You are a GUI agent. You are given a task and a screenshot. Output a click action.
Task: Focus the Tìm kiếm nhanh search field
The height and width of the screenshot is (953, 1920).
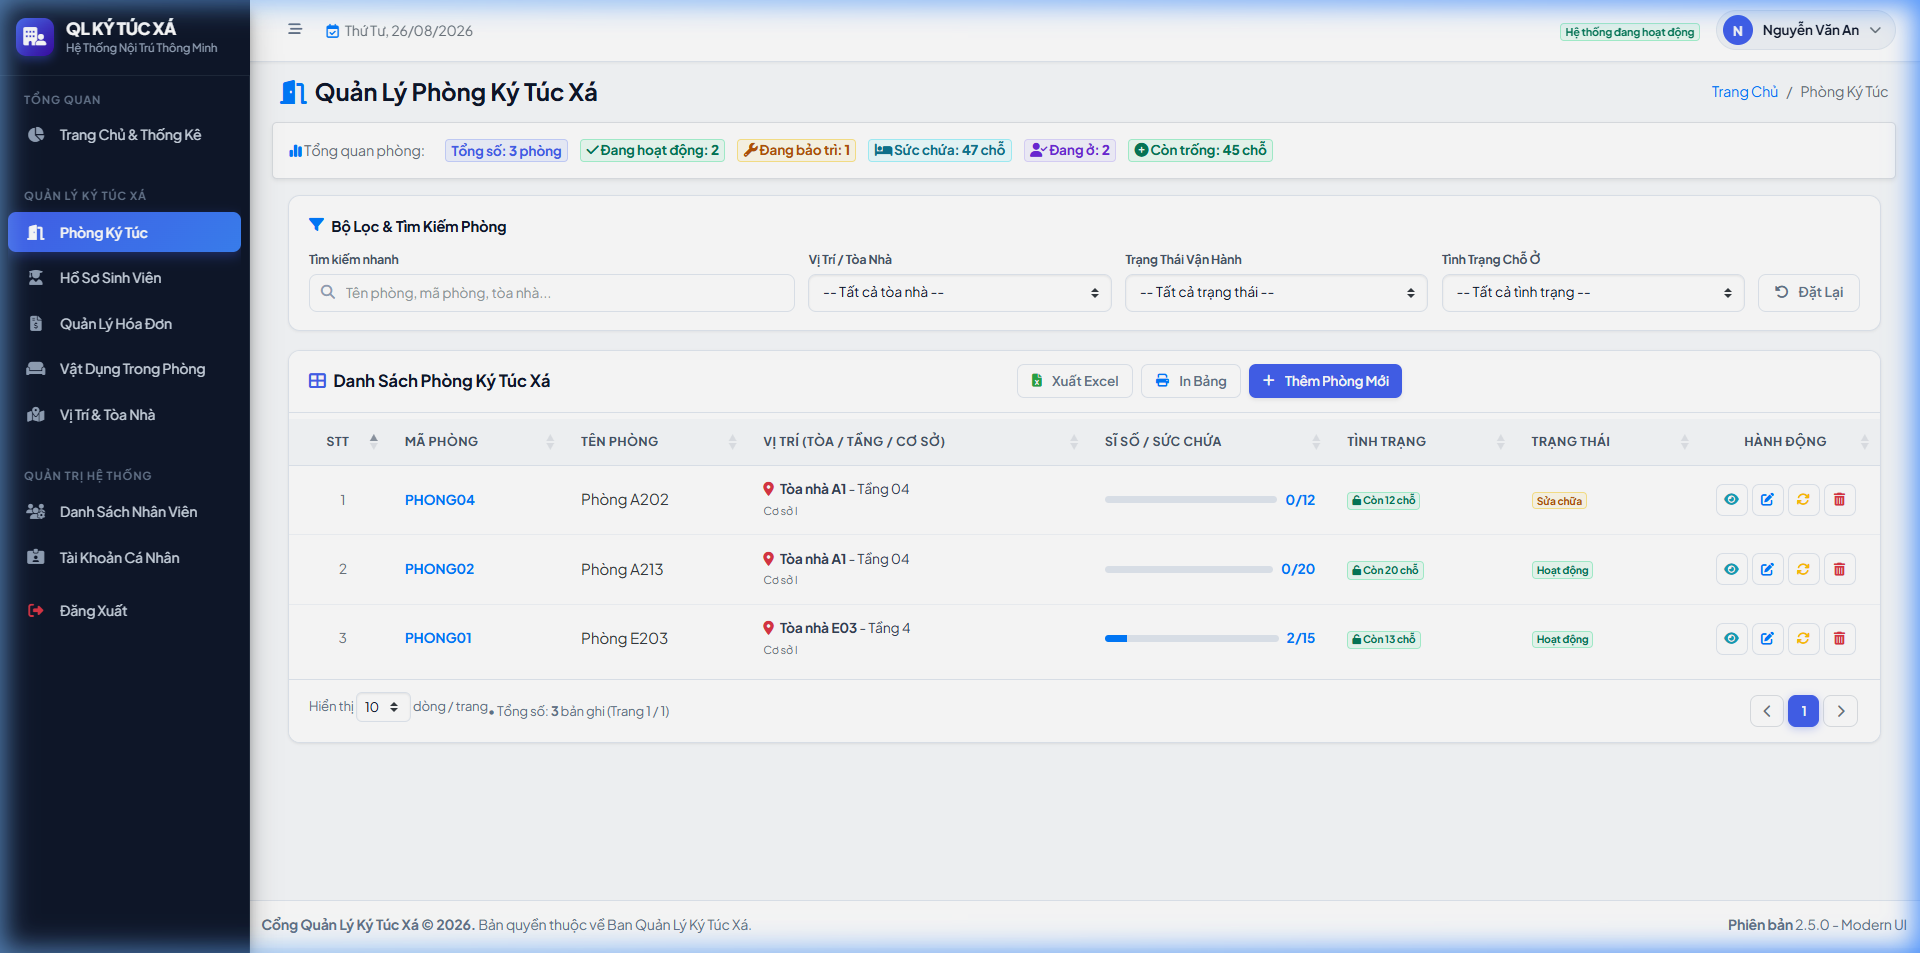coord(552,293)
